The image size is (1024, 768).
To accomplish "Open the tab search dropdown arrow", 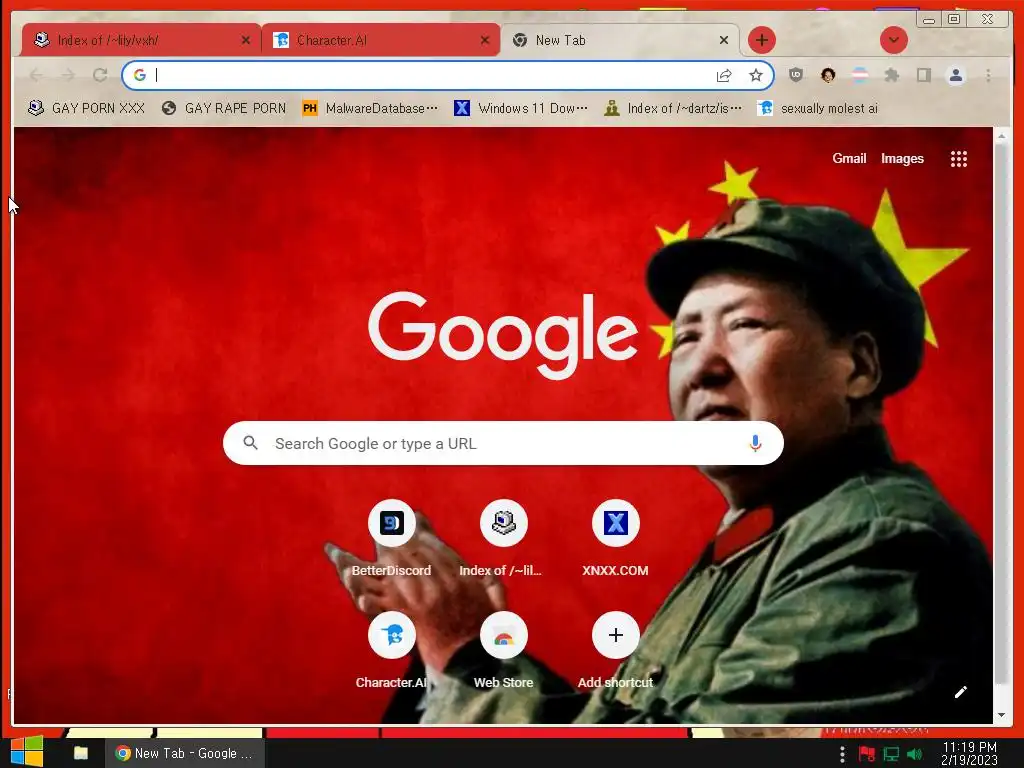I will coord(893,40).
